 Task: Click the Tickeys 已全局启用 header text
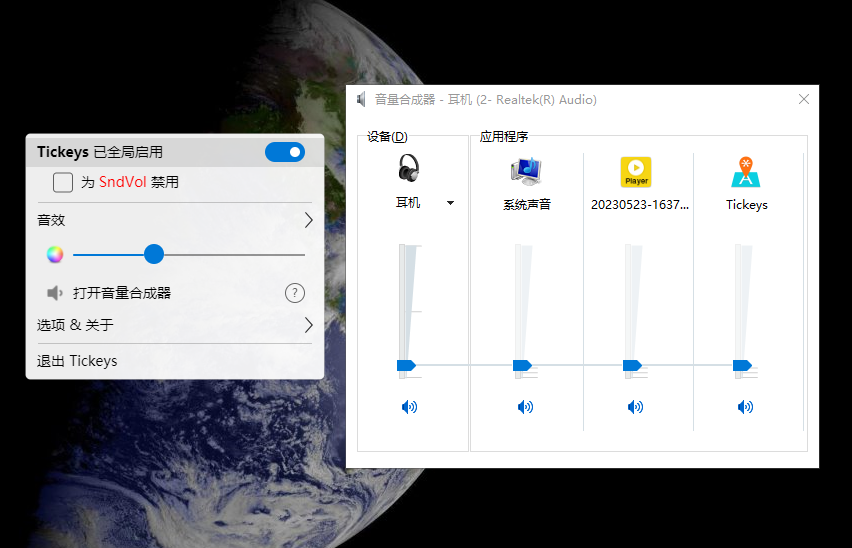(100, 152)
